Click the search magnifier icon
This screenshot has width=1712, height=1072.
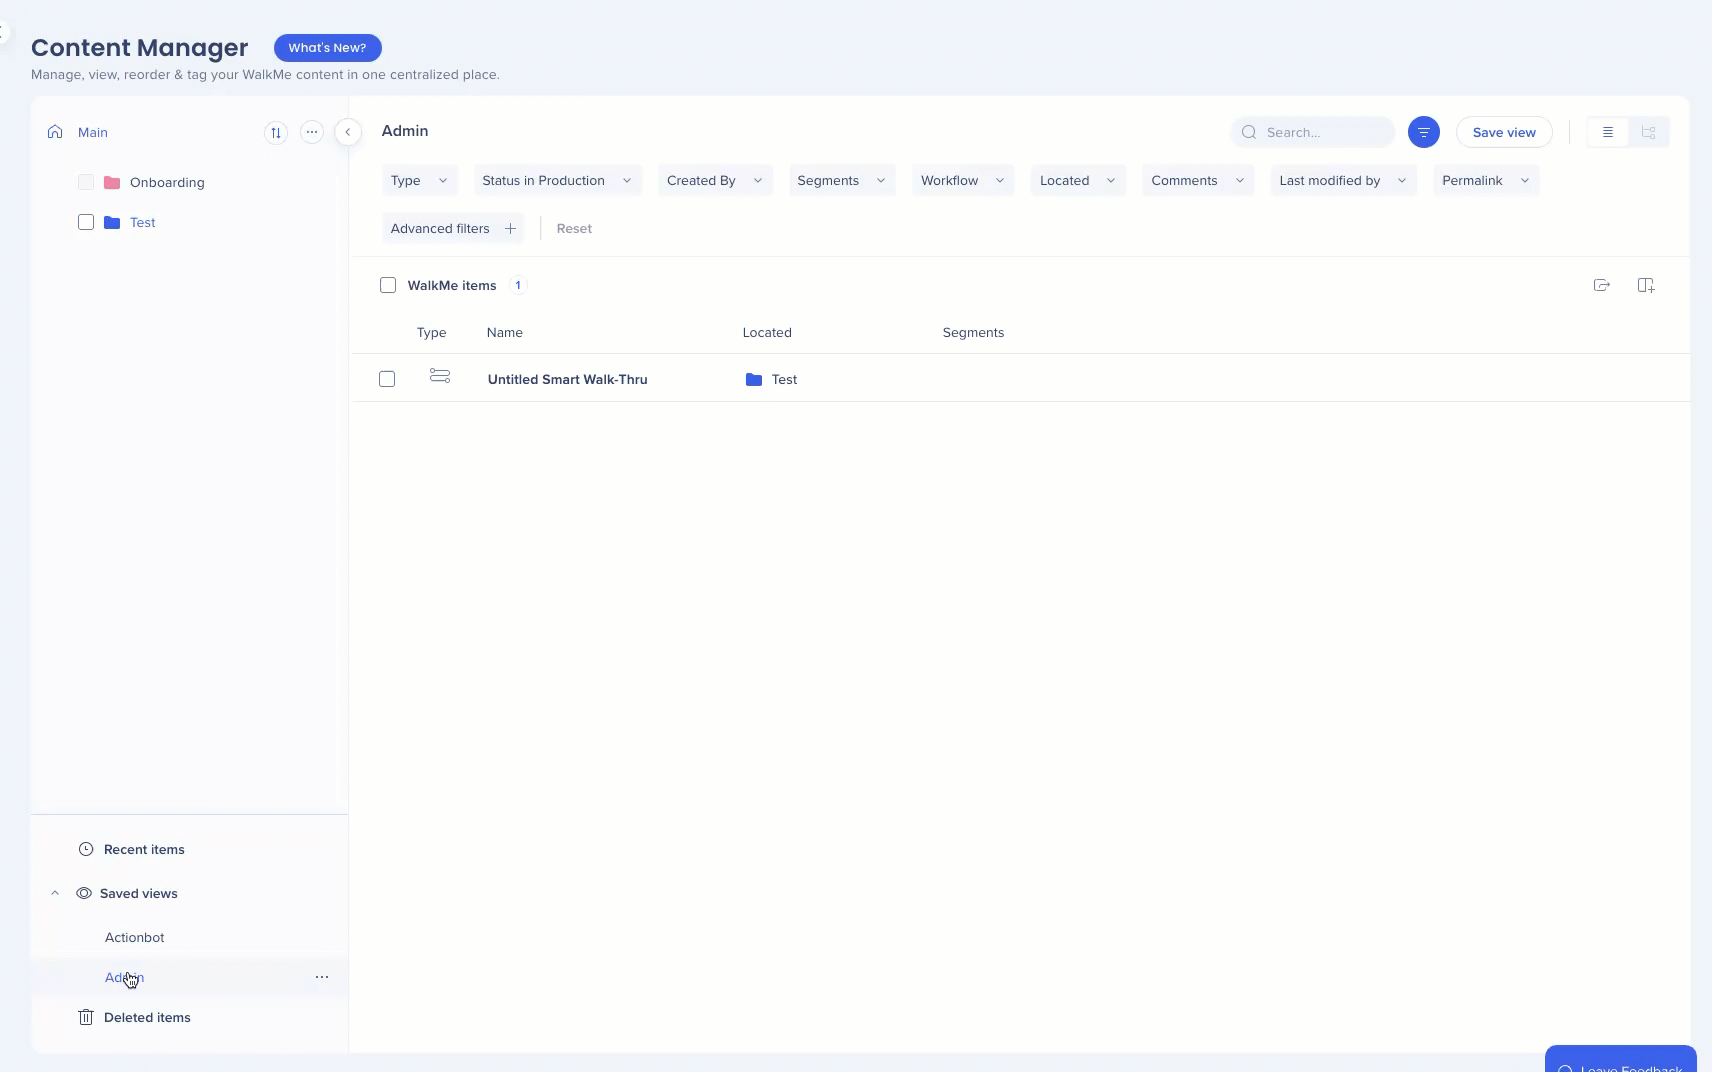(1249, 132)
